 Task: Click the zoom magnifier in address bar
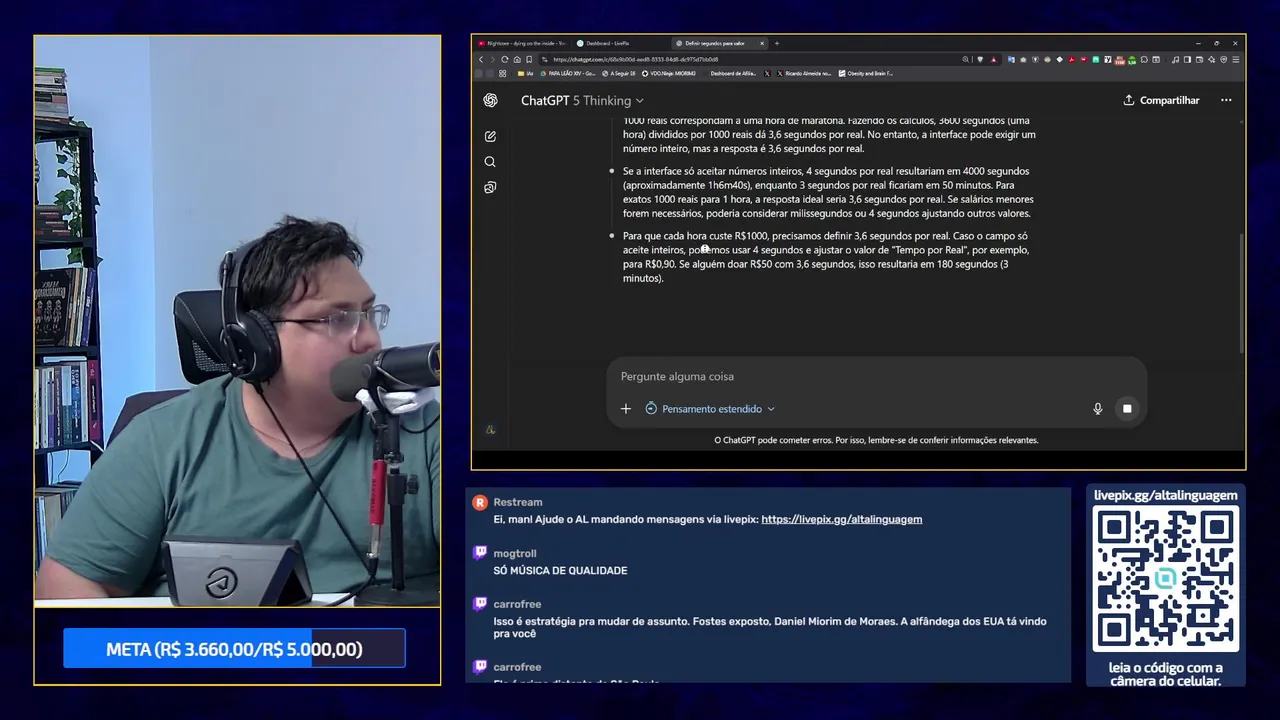click(x=965, y=59)
